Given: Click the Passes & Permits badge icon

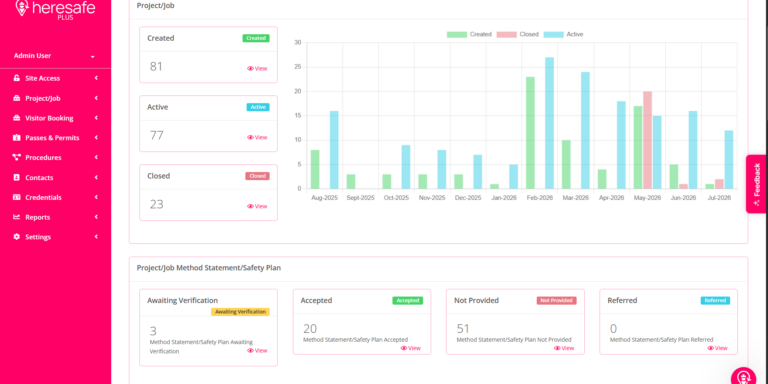Looking at the screenshot, I should coord(17,138).
